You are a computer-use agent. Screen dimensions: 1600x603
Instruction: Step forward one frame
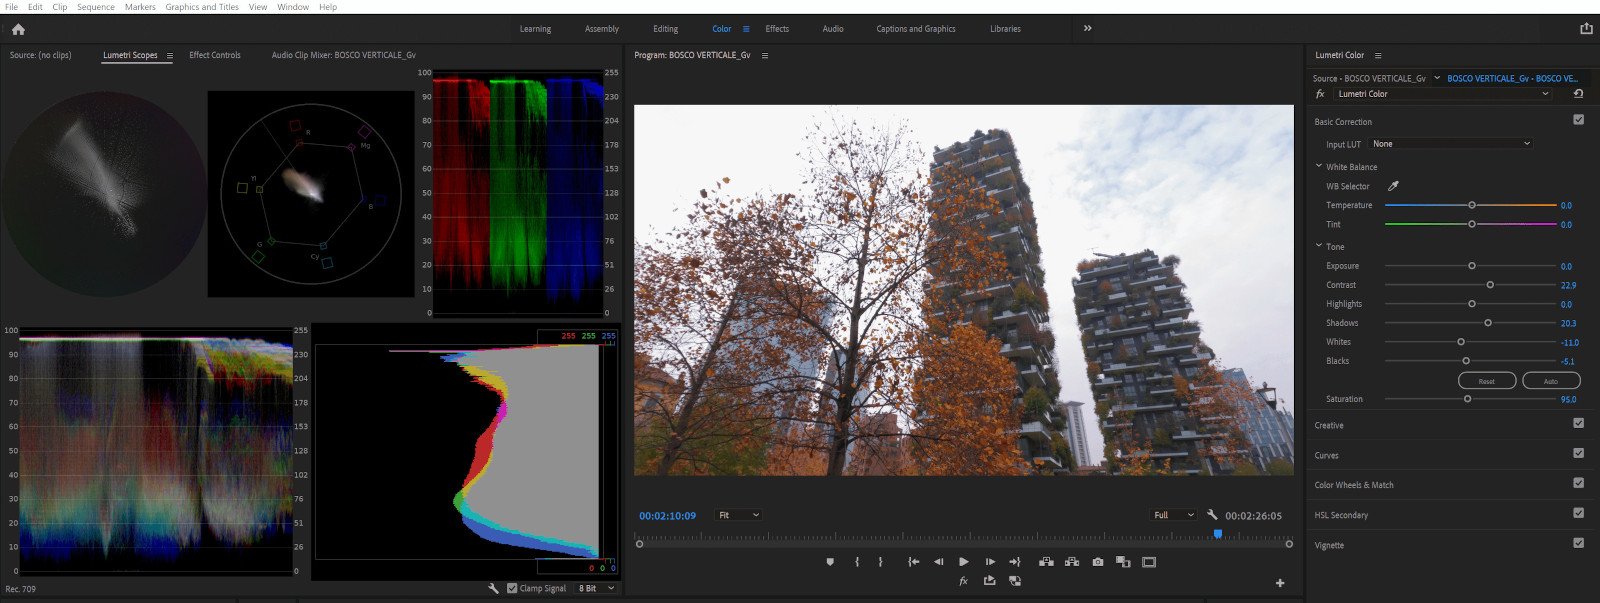tap(989, 562)
